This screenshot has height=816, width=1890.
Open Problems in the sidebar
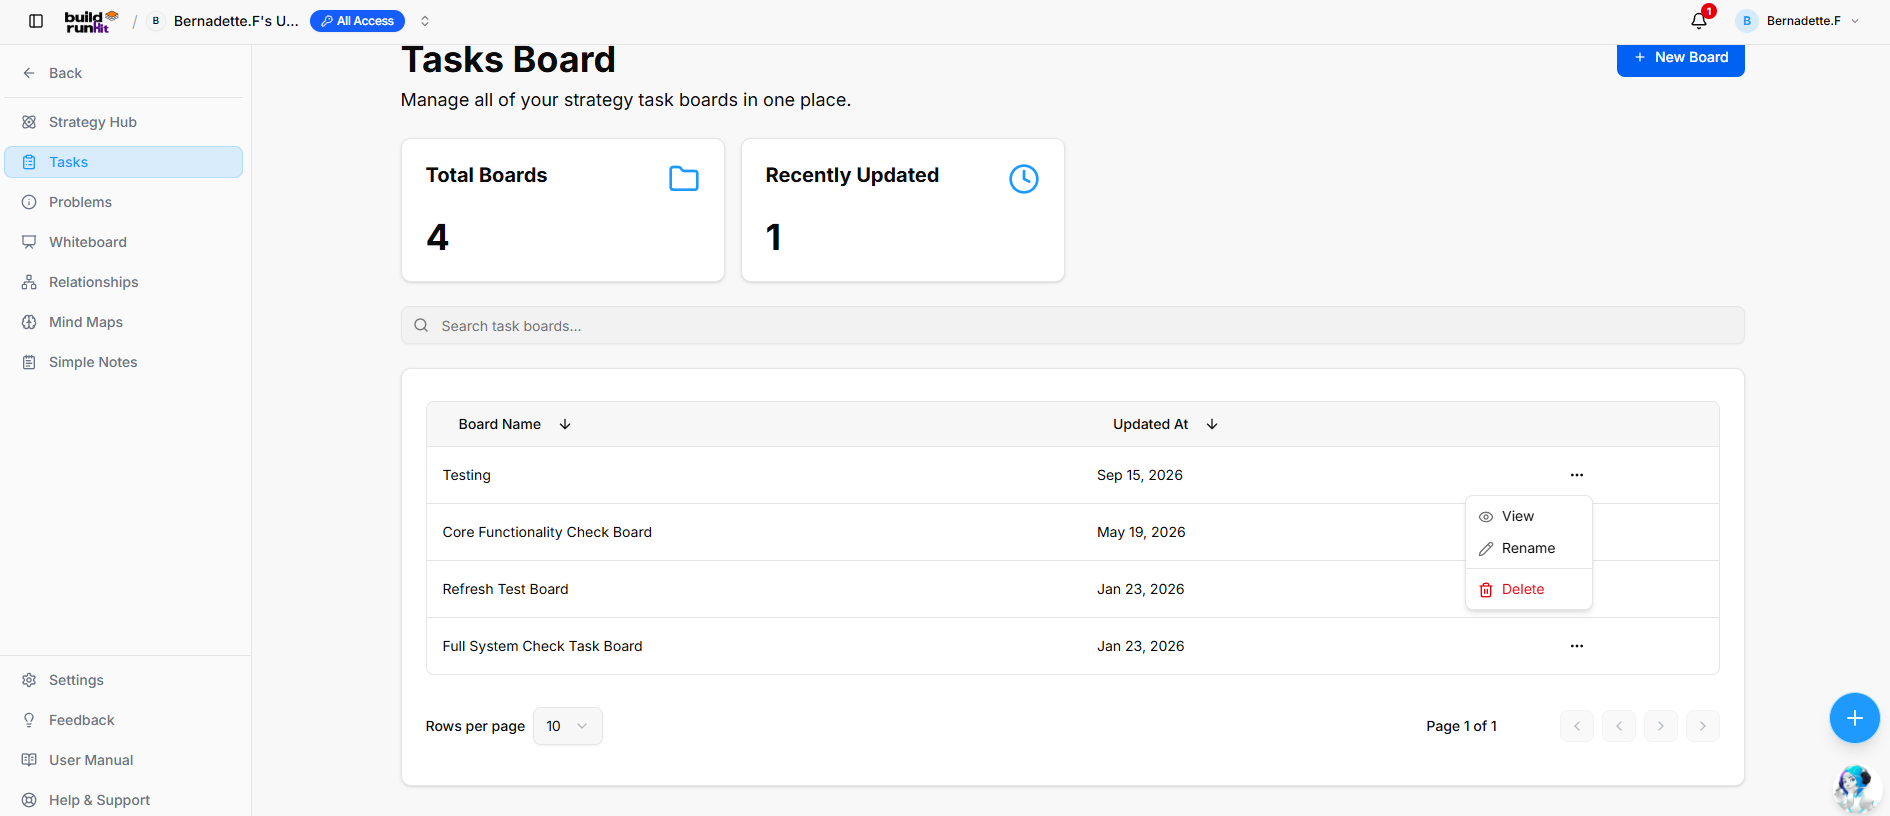click(124, 202)
